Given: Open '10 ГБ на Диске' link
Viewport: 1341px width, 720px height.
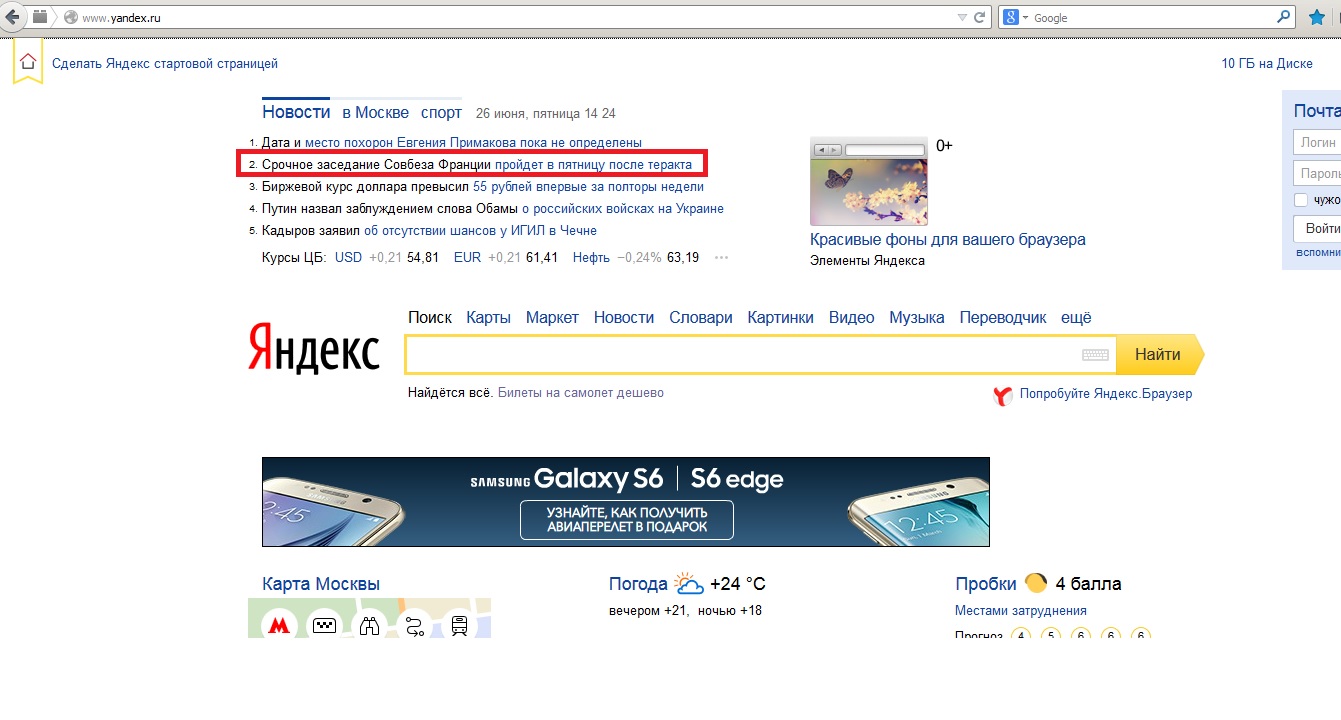Looking at the screenshot, I should point(1267,63).
